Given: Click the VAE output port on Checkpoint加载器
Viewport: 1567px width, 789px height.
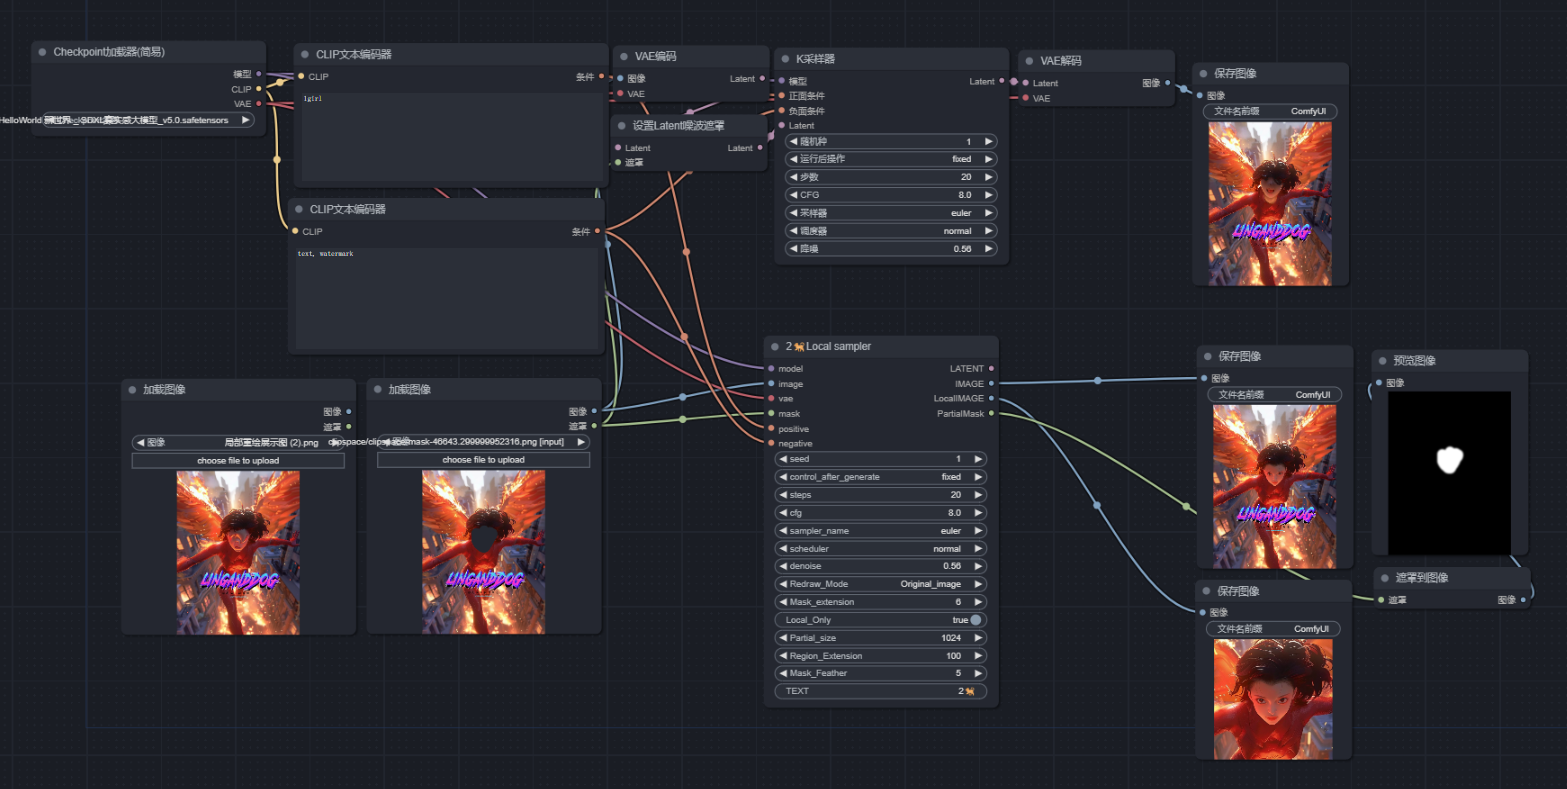Looking at the screenshot, I should pyautogui.click(x=259, y=103).
